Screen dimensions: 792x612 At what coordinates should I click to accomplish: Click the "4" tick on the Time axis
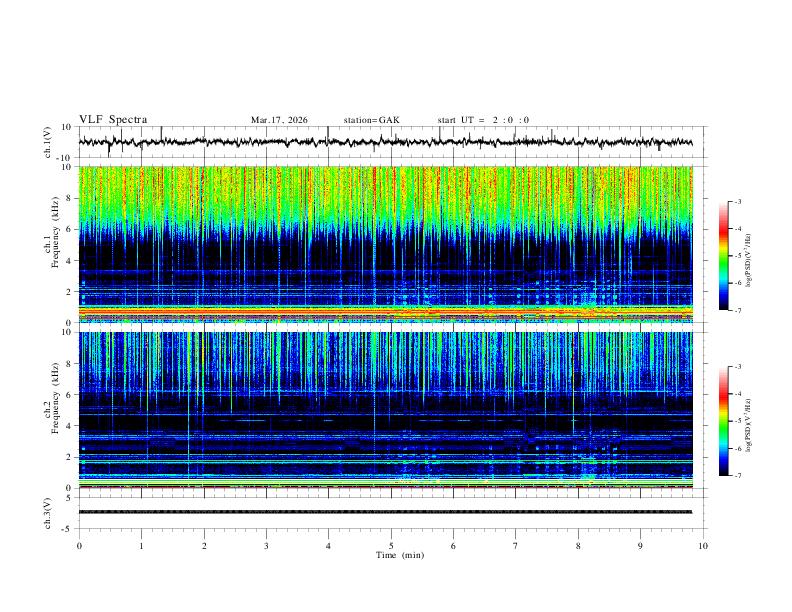[328, 546]
